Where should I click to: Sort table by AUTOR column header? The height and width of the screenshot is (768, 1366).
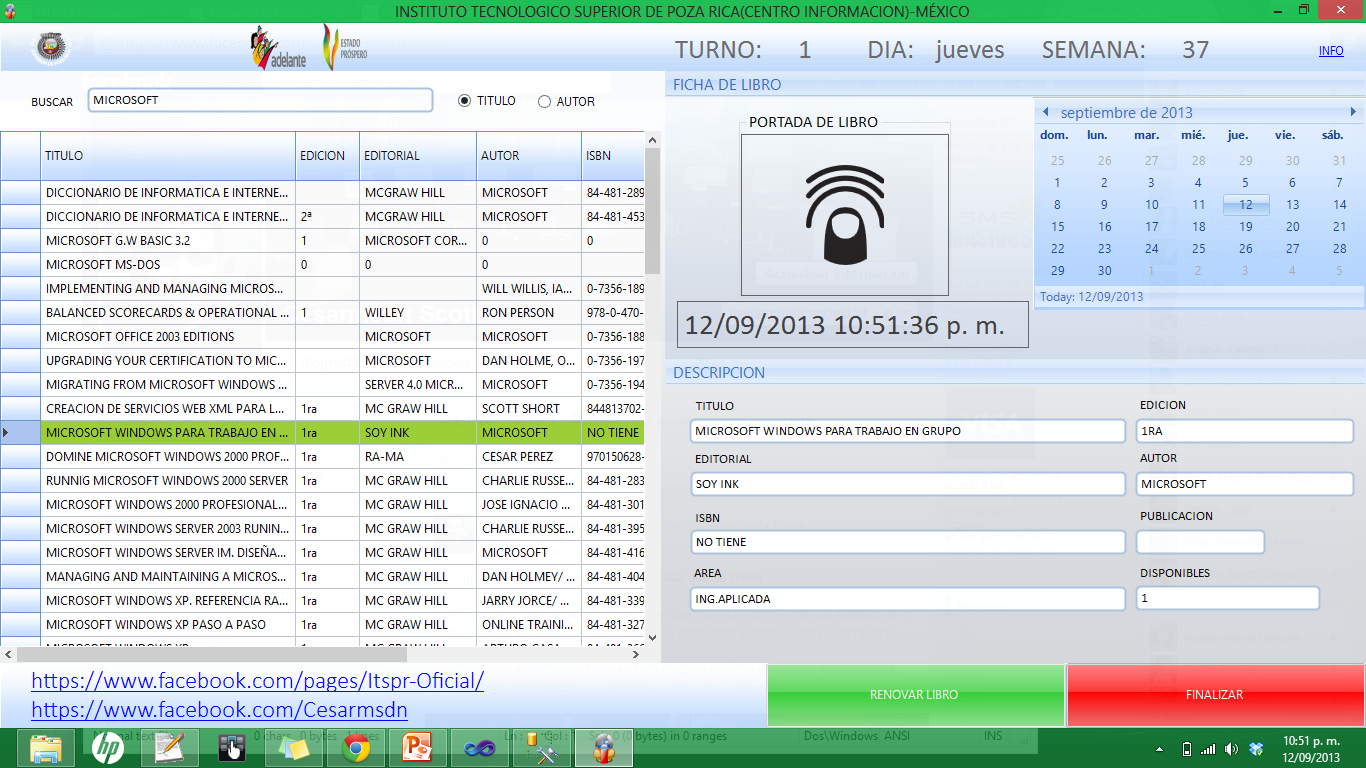click(529, 156)
